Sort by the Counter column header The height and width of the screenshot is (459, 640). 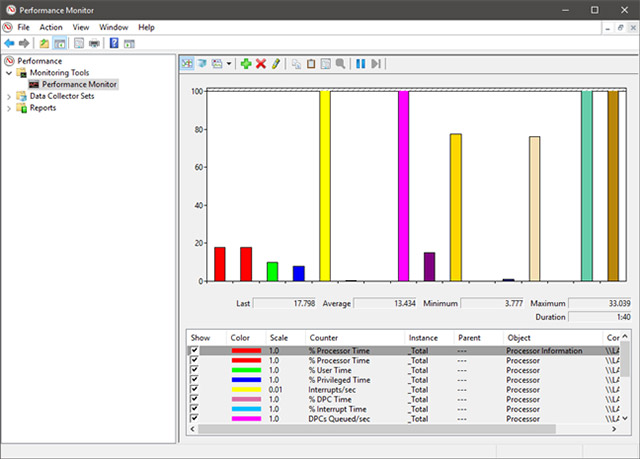click(323, 338)
